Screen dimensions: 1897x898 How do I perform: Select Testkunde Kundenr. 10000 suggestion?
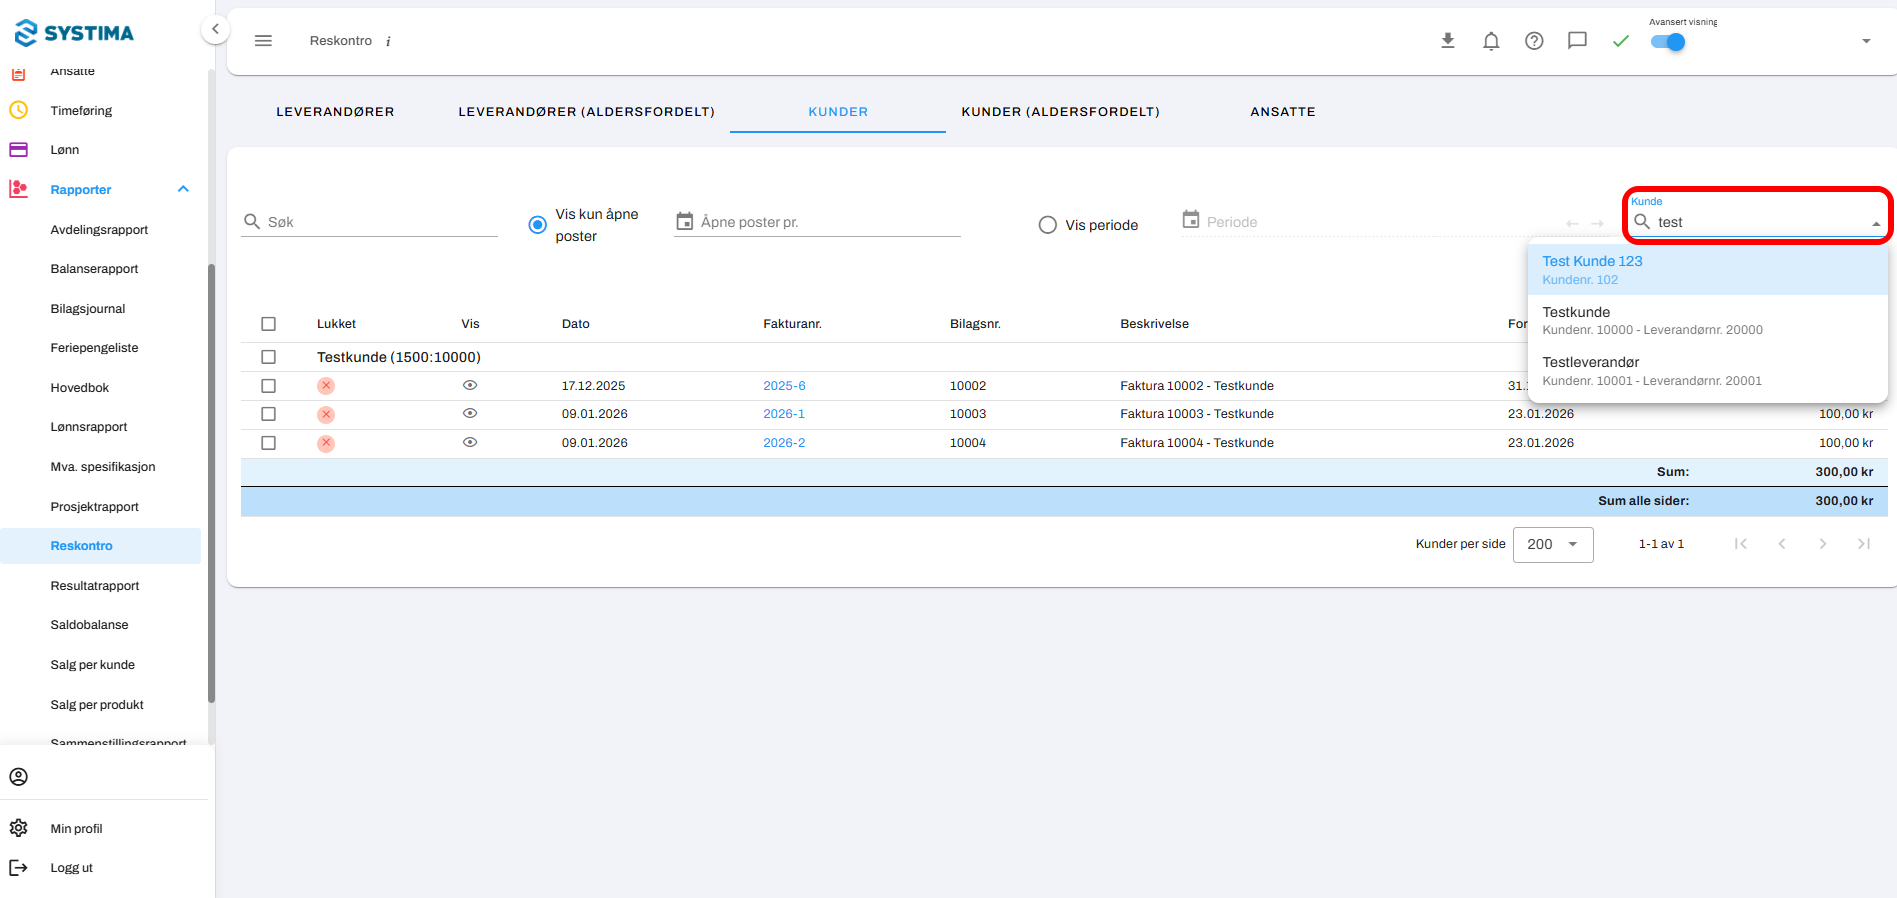point(1708,320)
